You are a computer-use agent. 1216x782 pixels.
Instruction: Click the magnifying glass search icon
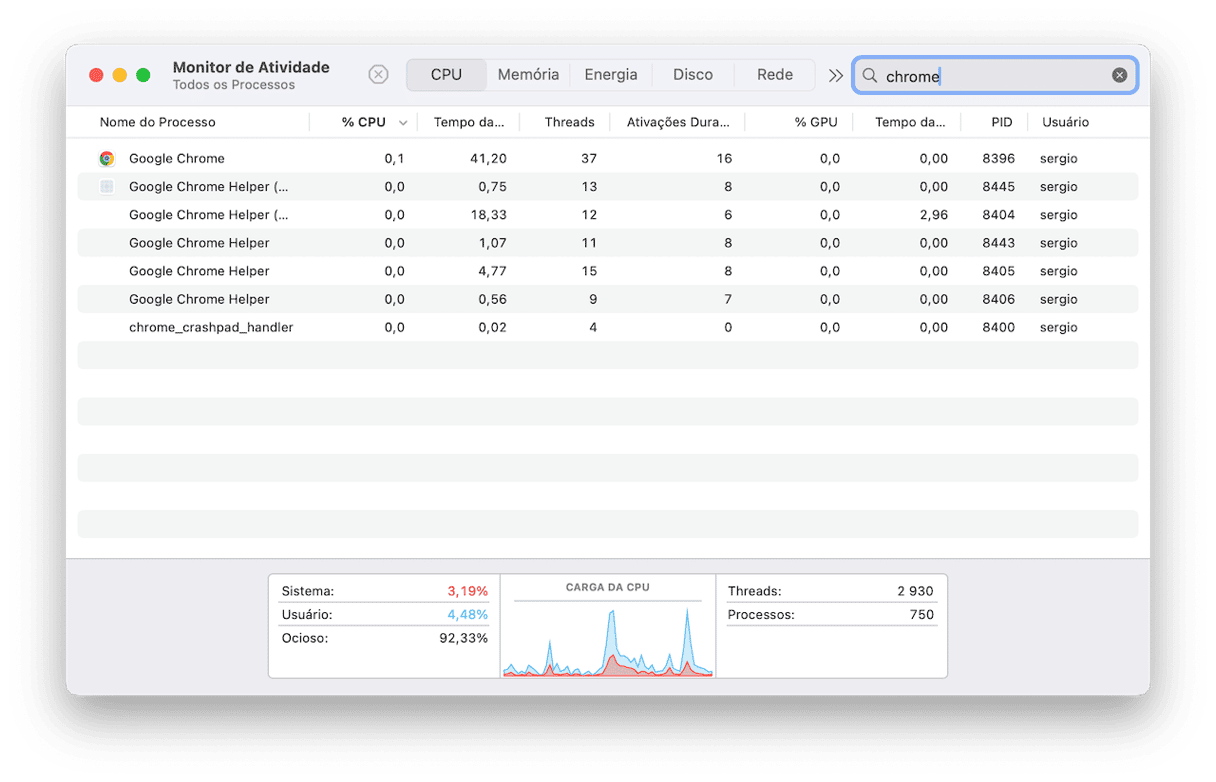[x=870, y=76]
